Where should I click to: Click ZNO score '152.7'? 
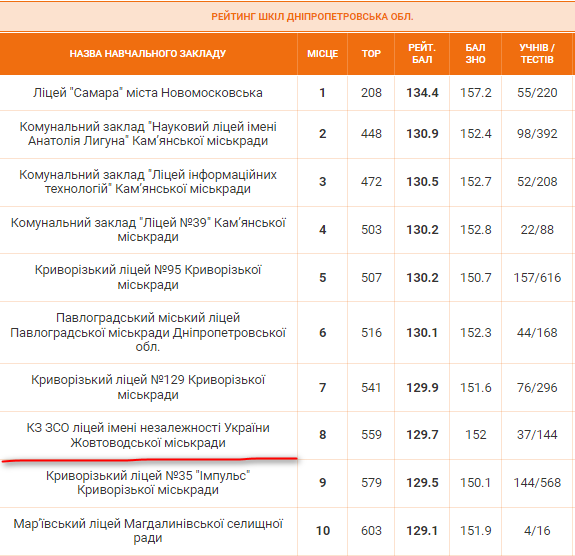tap(476, 182)
